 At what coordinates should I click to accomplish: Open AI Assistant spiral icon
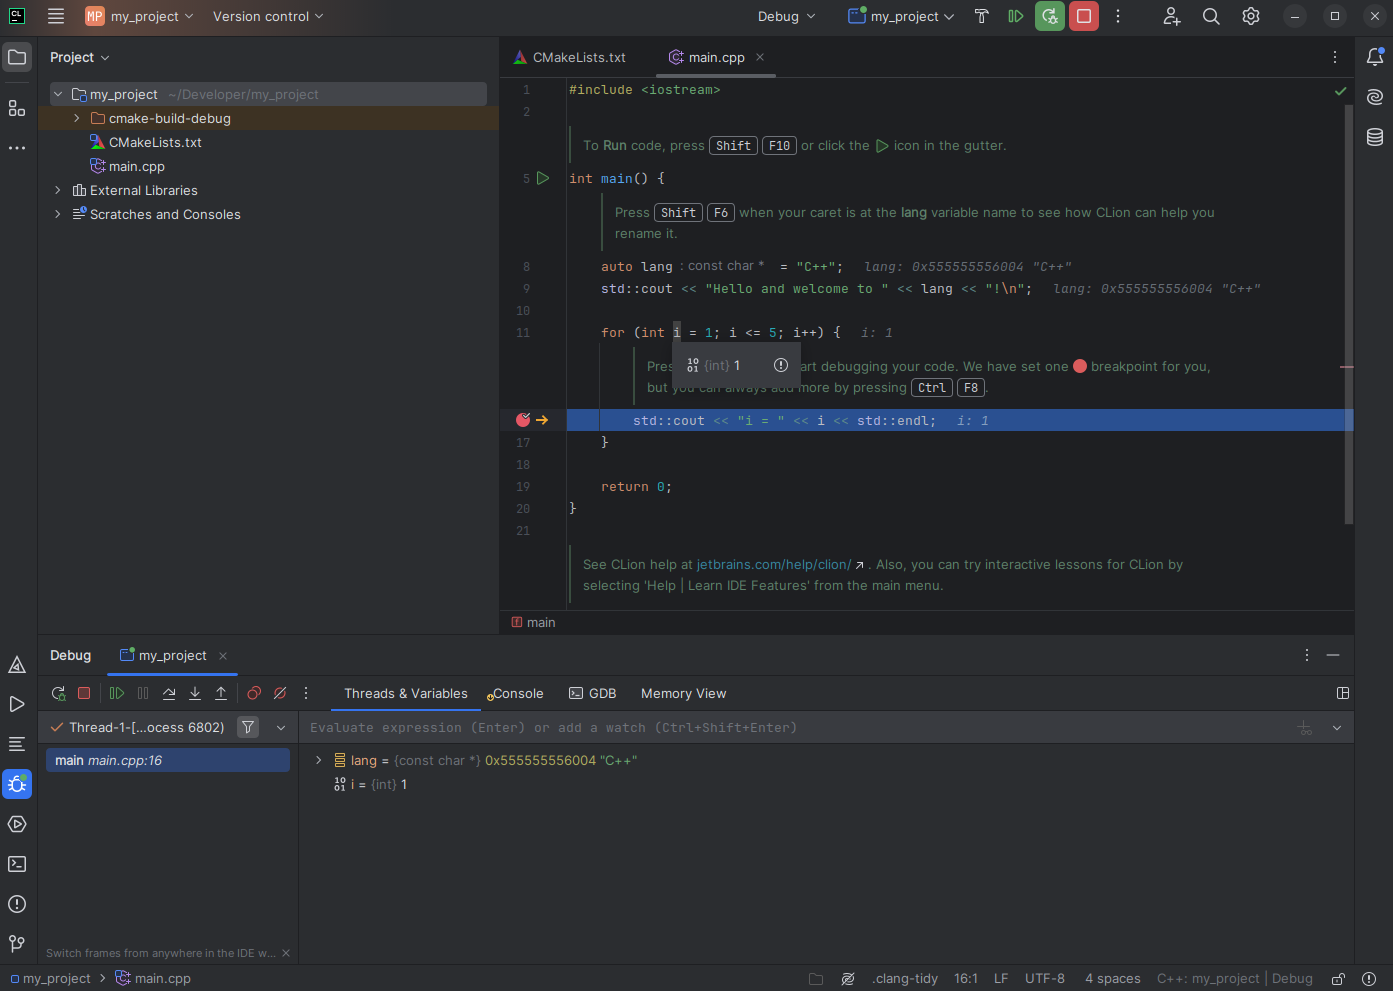pos(1375,97)
